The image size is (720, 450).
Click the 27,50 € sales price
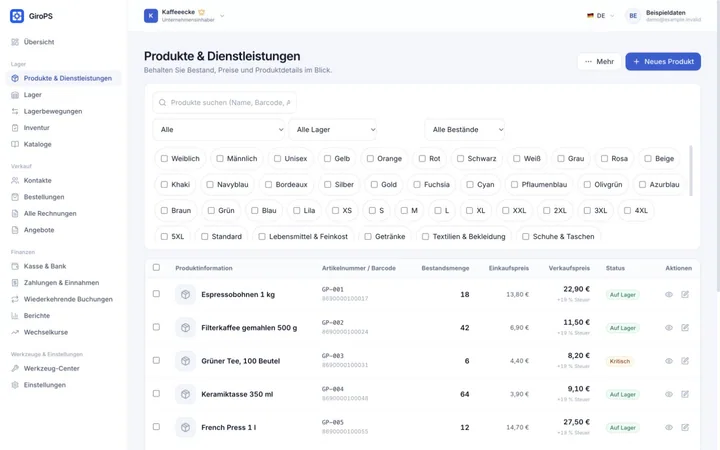[576, 422]
